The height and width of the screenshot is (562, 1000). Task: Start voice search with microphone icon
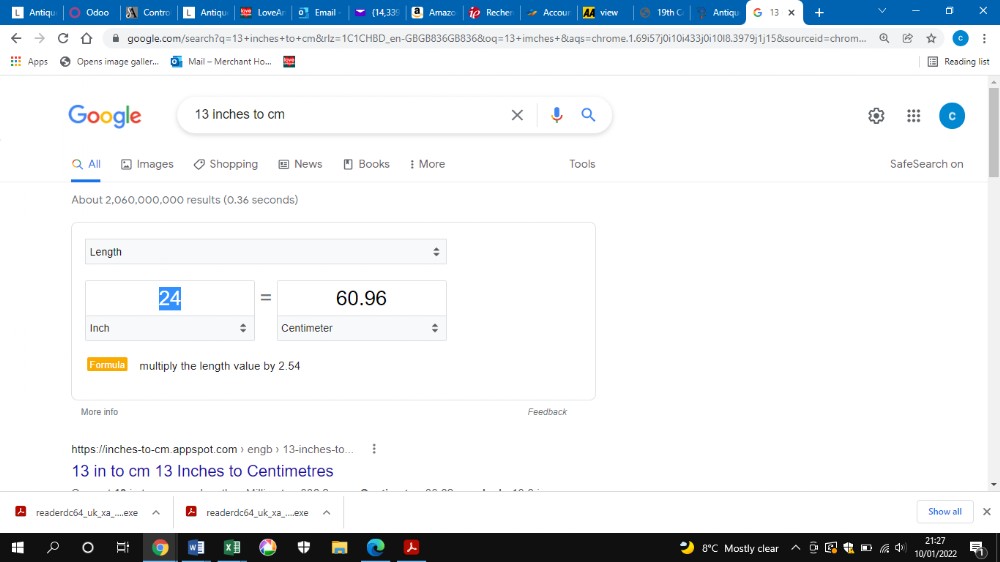pos(556,115)
